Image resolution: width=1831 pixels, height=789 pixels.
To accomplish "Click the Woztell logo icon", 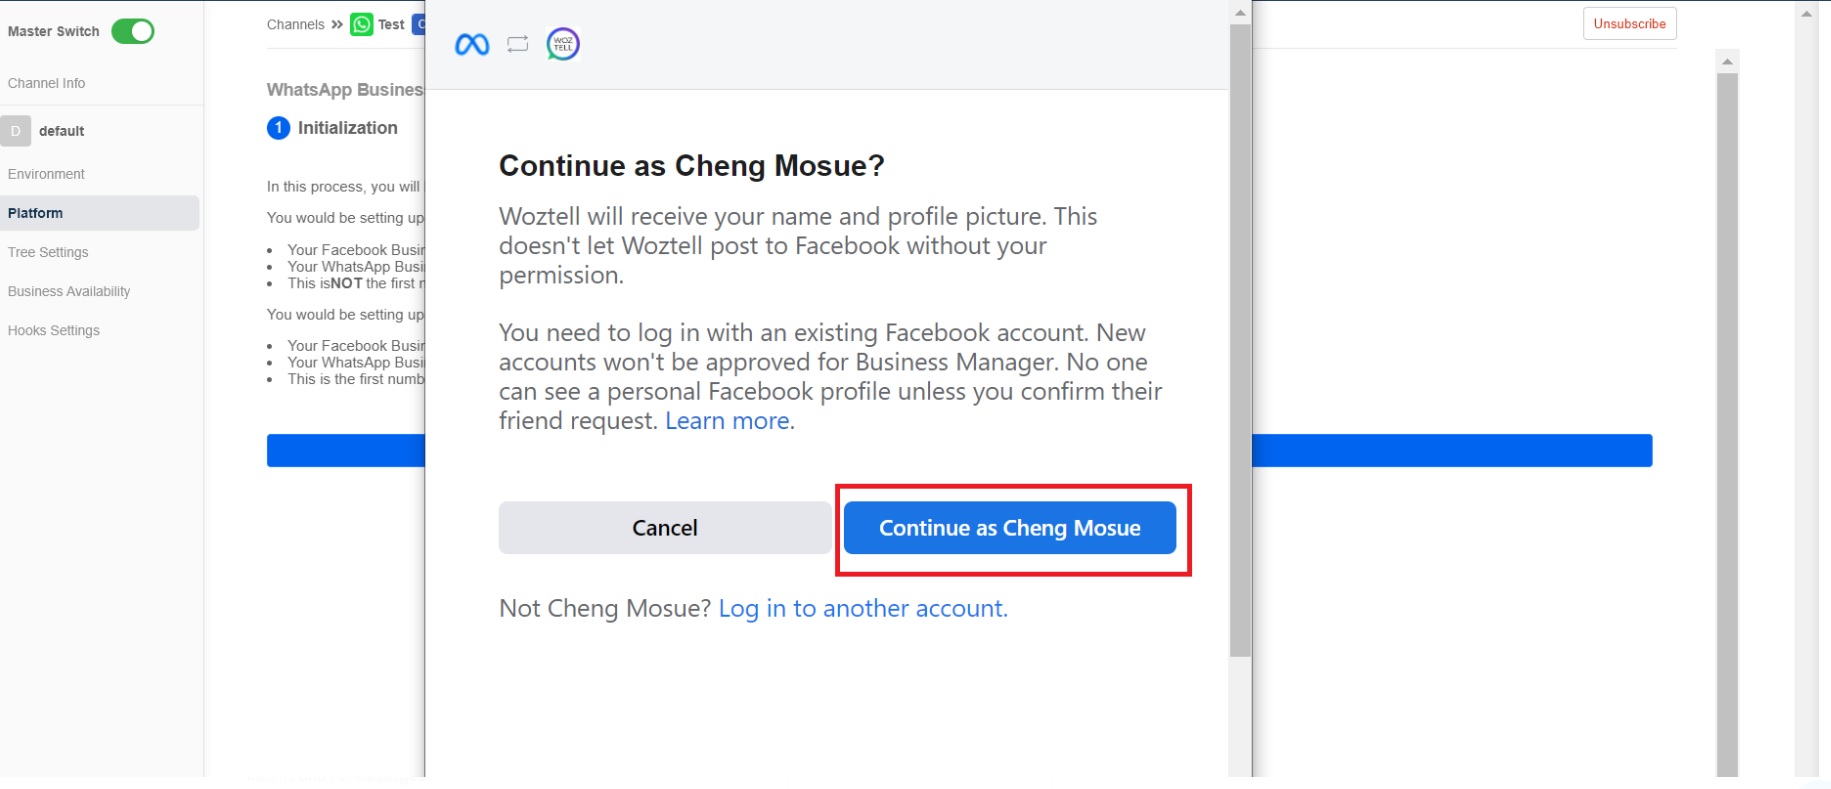I will tap(563, 44).
